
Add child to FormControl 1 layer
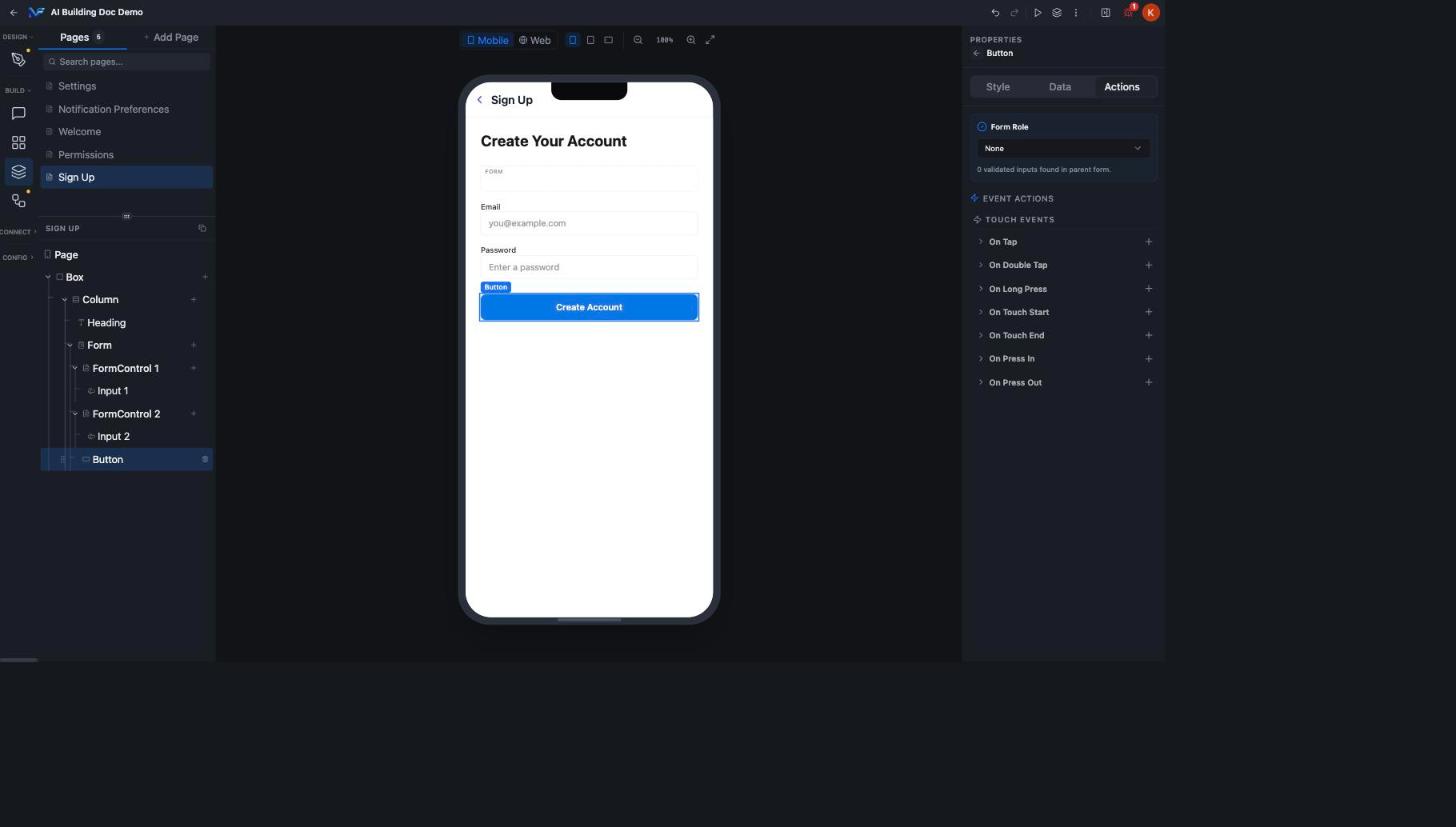(x=193, y=368)
